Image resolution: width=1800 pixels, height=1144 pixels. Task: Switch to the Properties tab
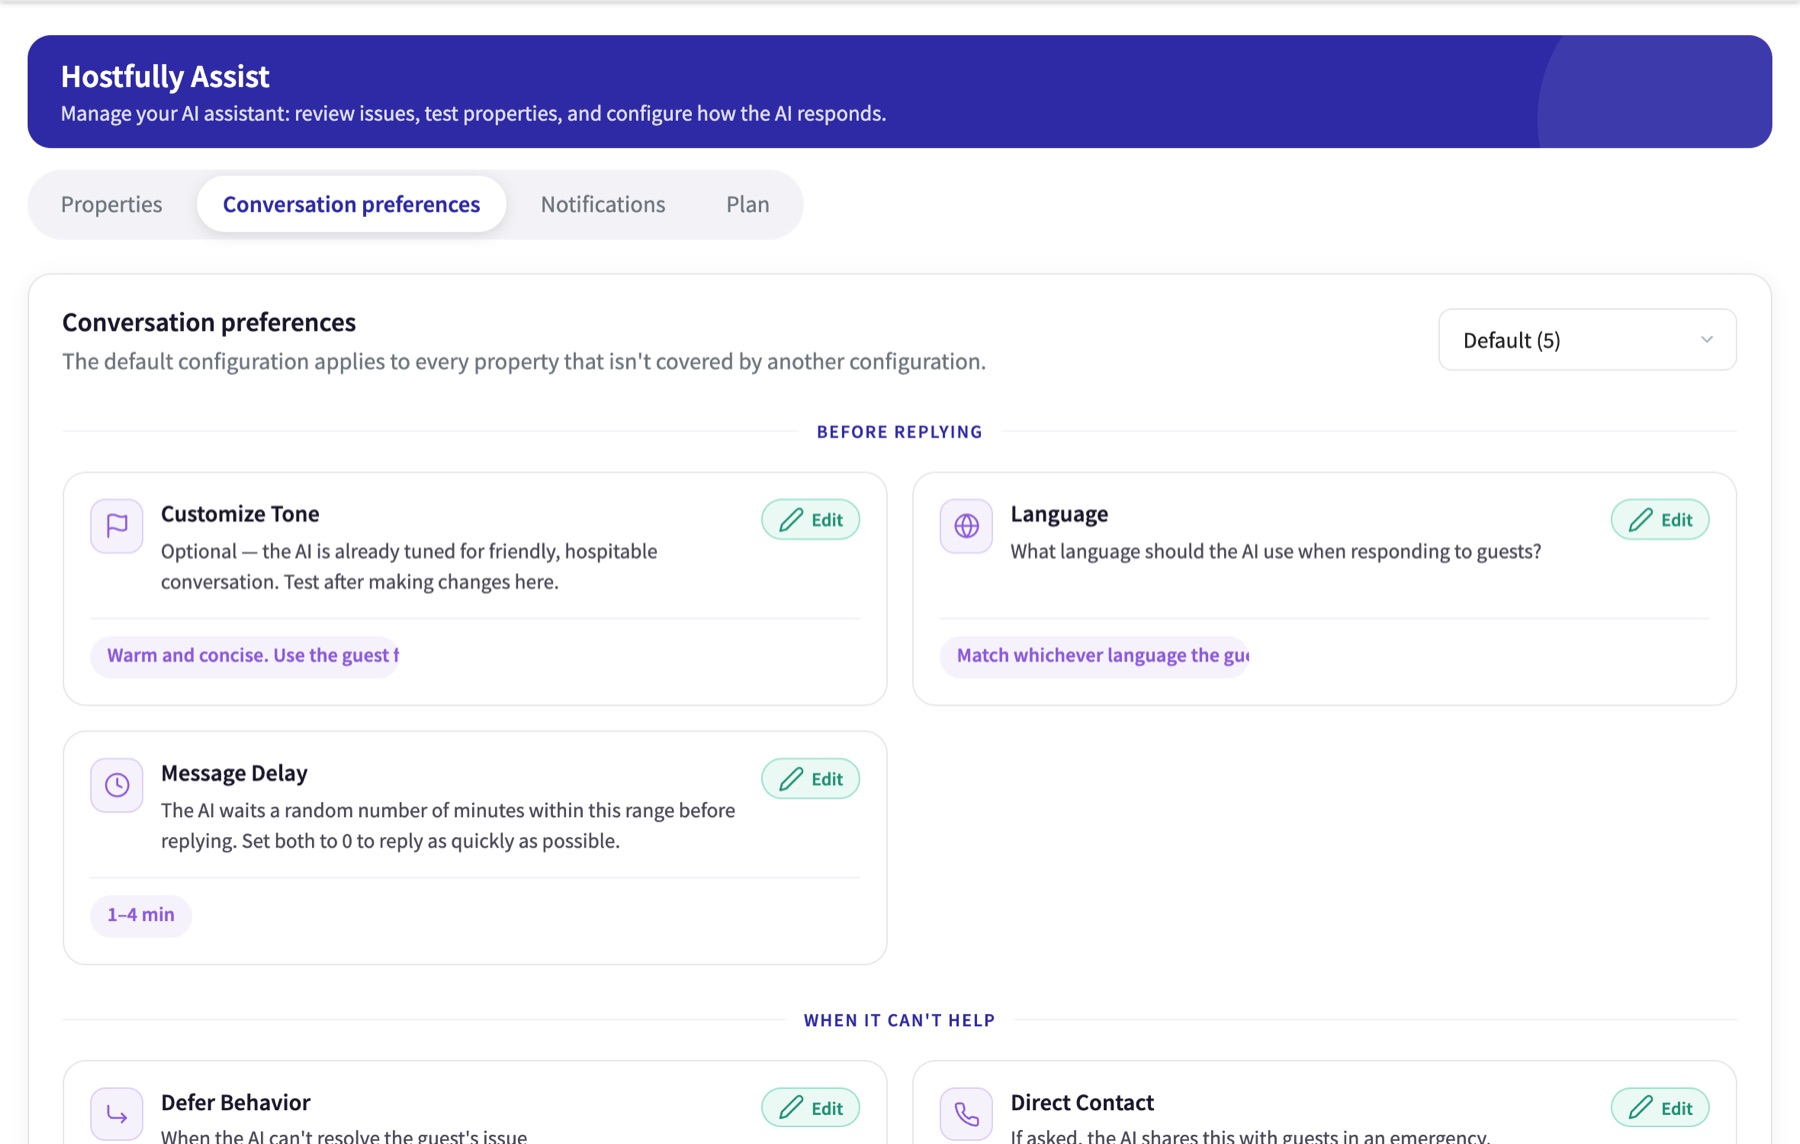coord(111,204)
